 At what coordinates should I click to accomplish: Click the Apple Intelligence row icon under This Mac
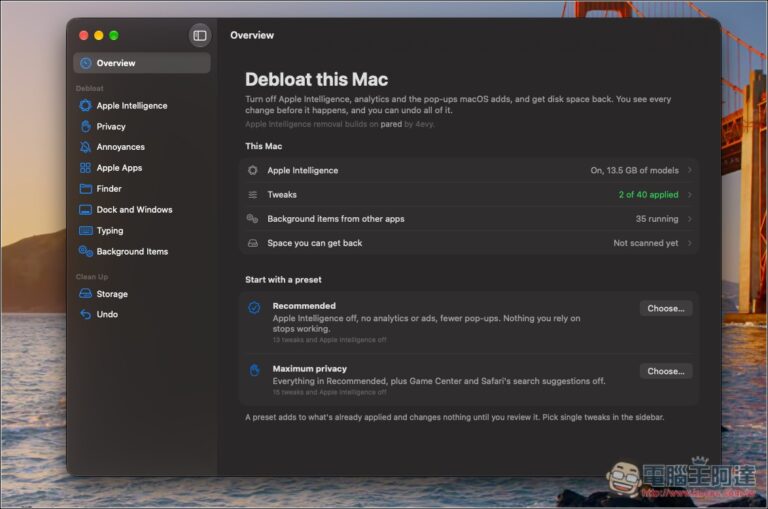pos(253,170)
